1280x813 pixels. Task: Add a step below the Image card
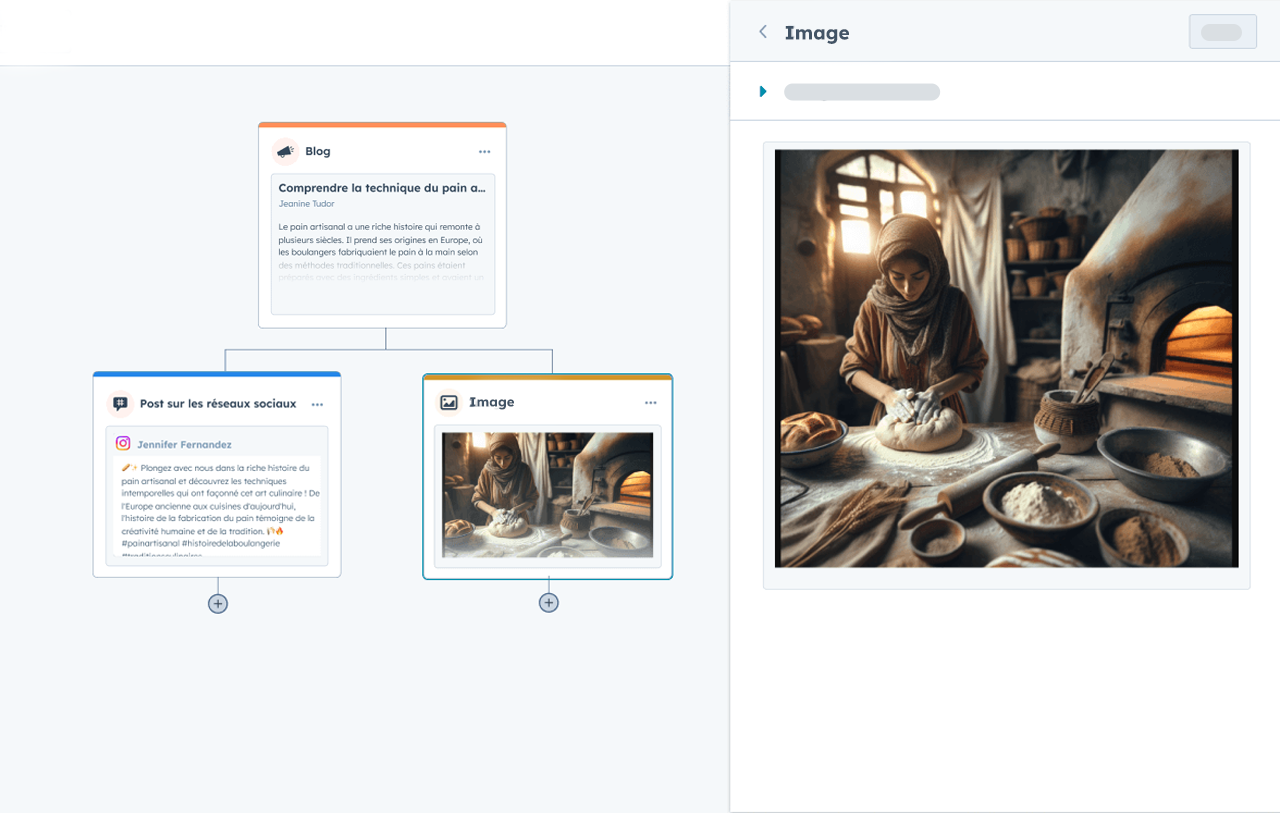(x=548, y=603)
